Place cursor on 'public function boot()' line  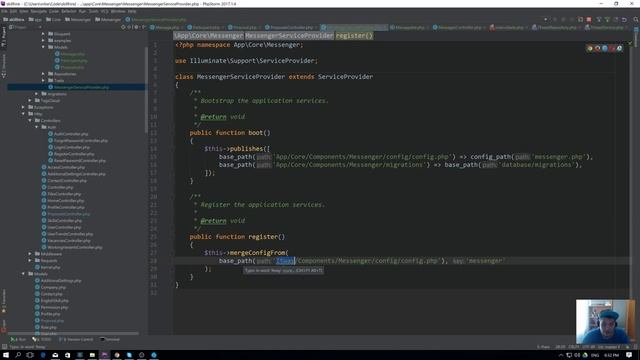tap(229, 133)
